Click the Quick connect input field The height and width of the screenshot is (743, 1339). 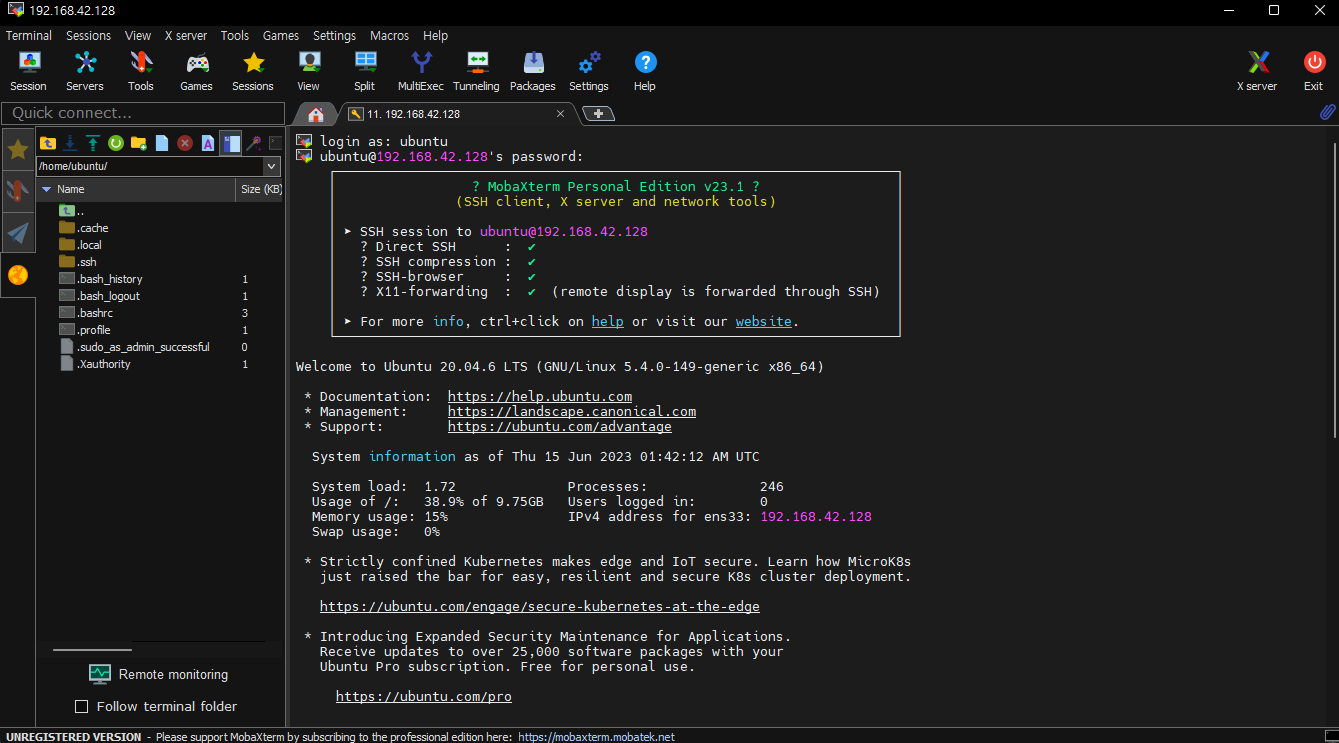tap(141, 113)
